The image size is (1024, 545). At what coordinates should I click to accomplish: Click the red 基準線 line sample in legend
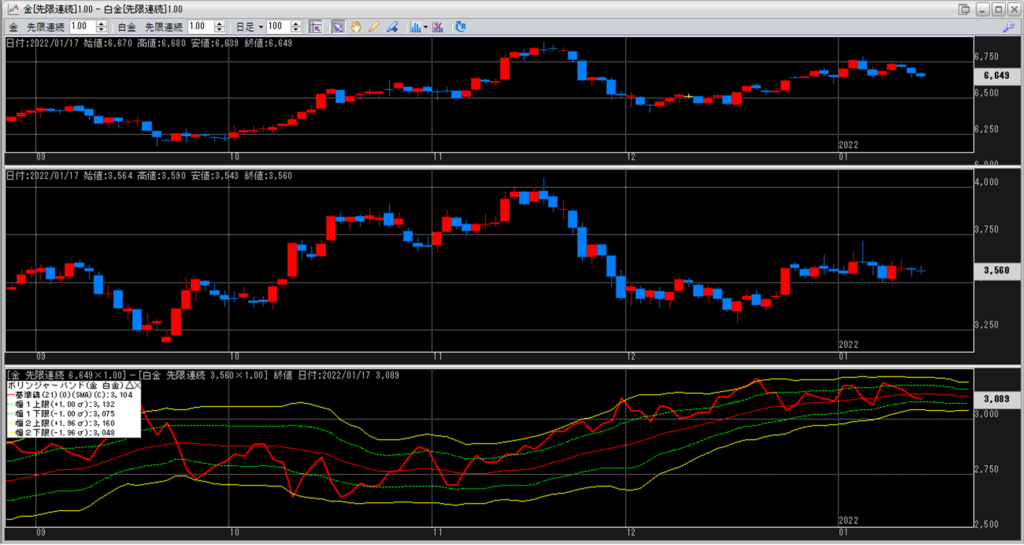10,394
